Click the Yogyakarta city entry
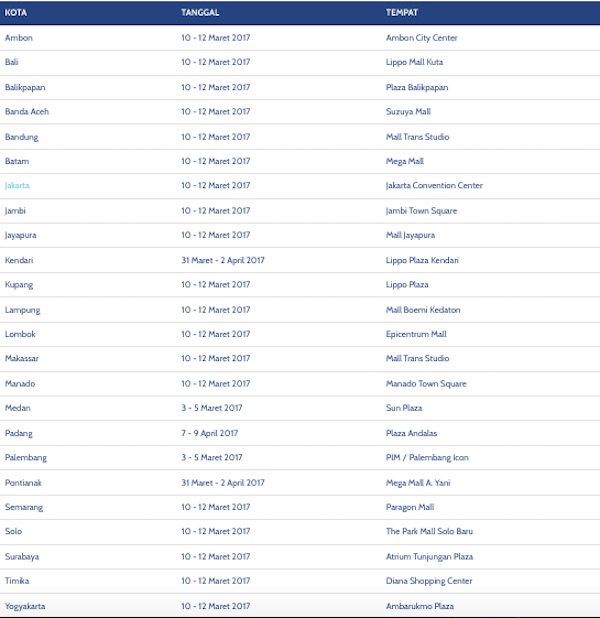This screenshot has height=618, width=600. click(25, 606)
